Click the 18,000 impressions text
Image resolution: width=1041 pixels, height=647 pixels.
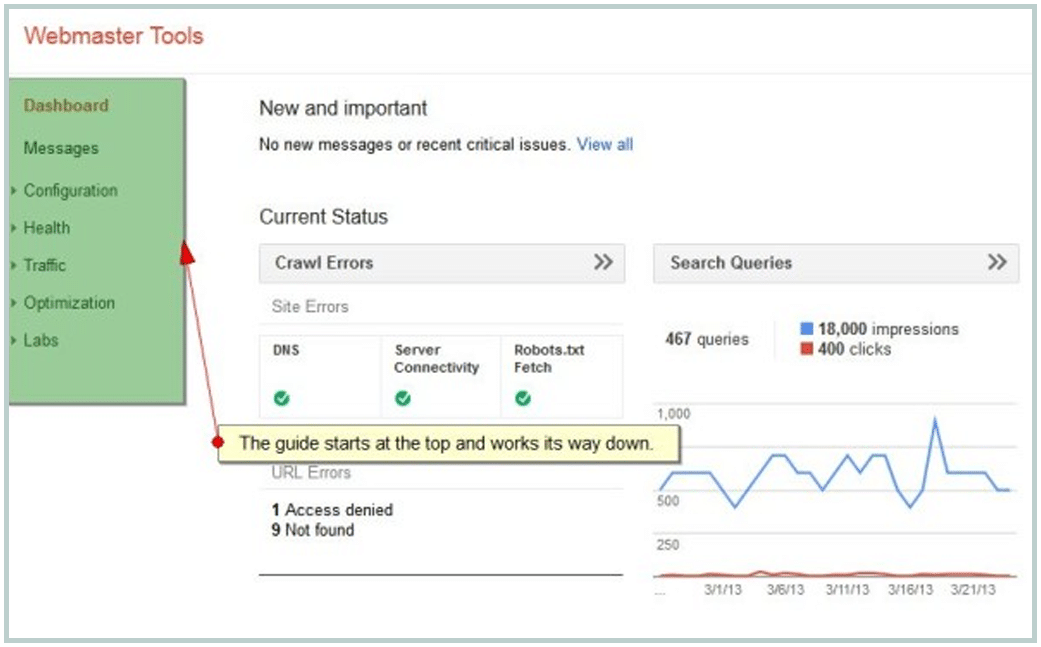[888, 328]
